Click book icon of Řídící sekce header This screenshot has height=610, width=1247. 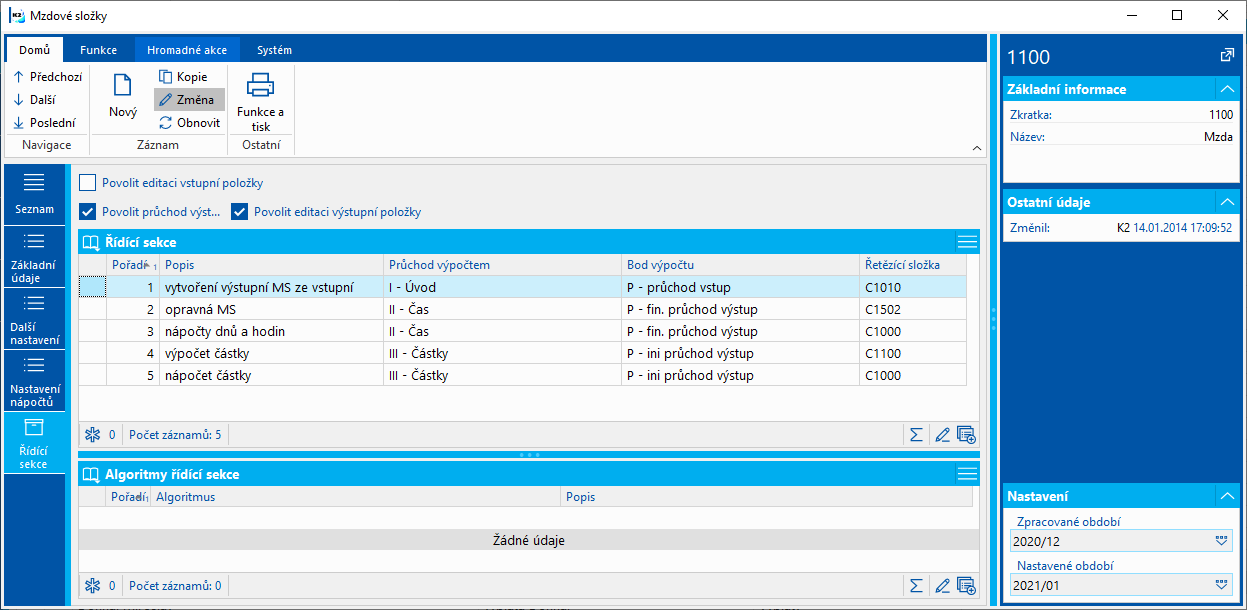coord(91,242)
